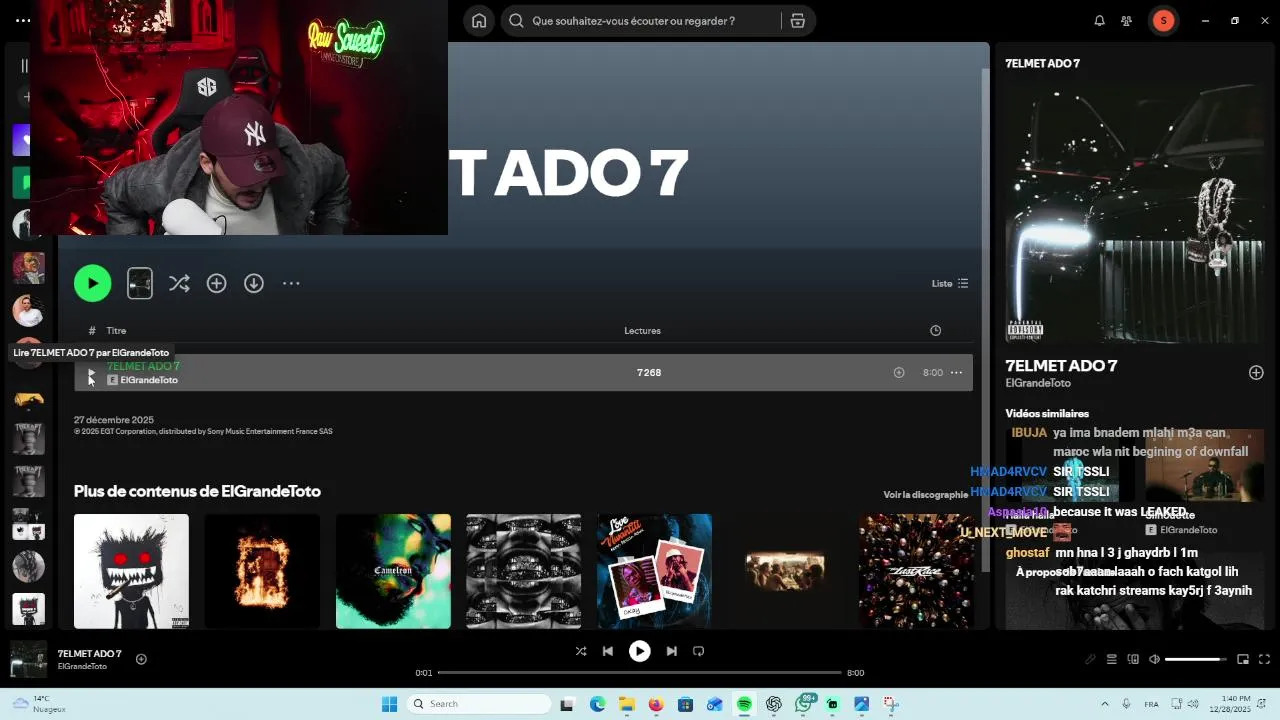Open the black and white lips album thumbnail
The image size is (1280, 720).
524,571
